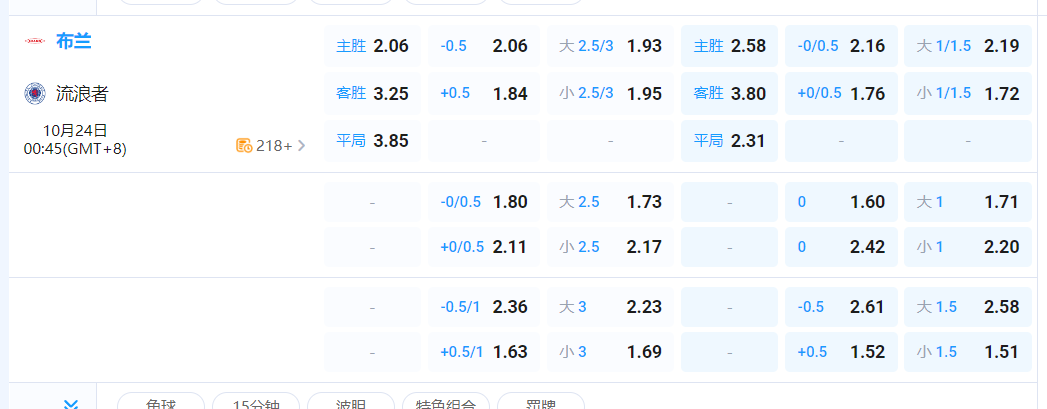
Task: Click the orange match statistics icon
Action: point(243,145)
